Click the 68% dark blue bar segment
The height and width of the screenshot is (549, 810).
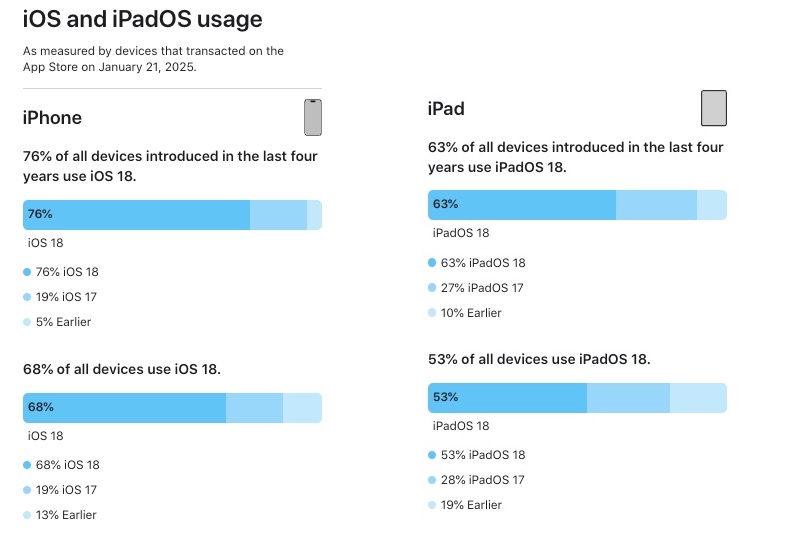(125, 408)
